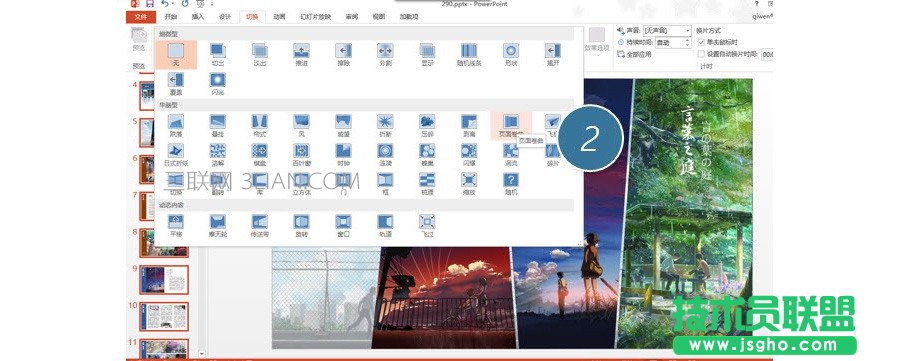
Task: Select the 窗口 (Window) transition
Action: click(343, 226)
